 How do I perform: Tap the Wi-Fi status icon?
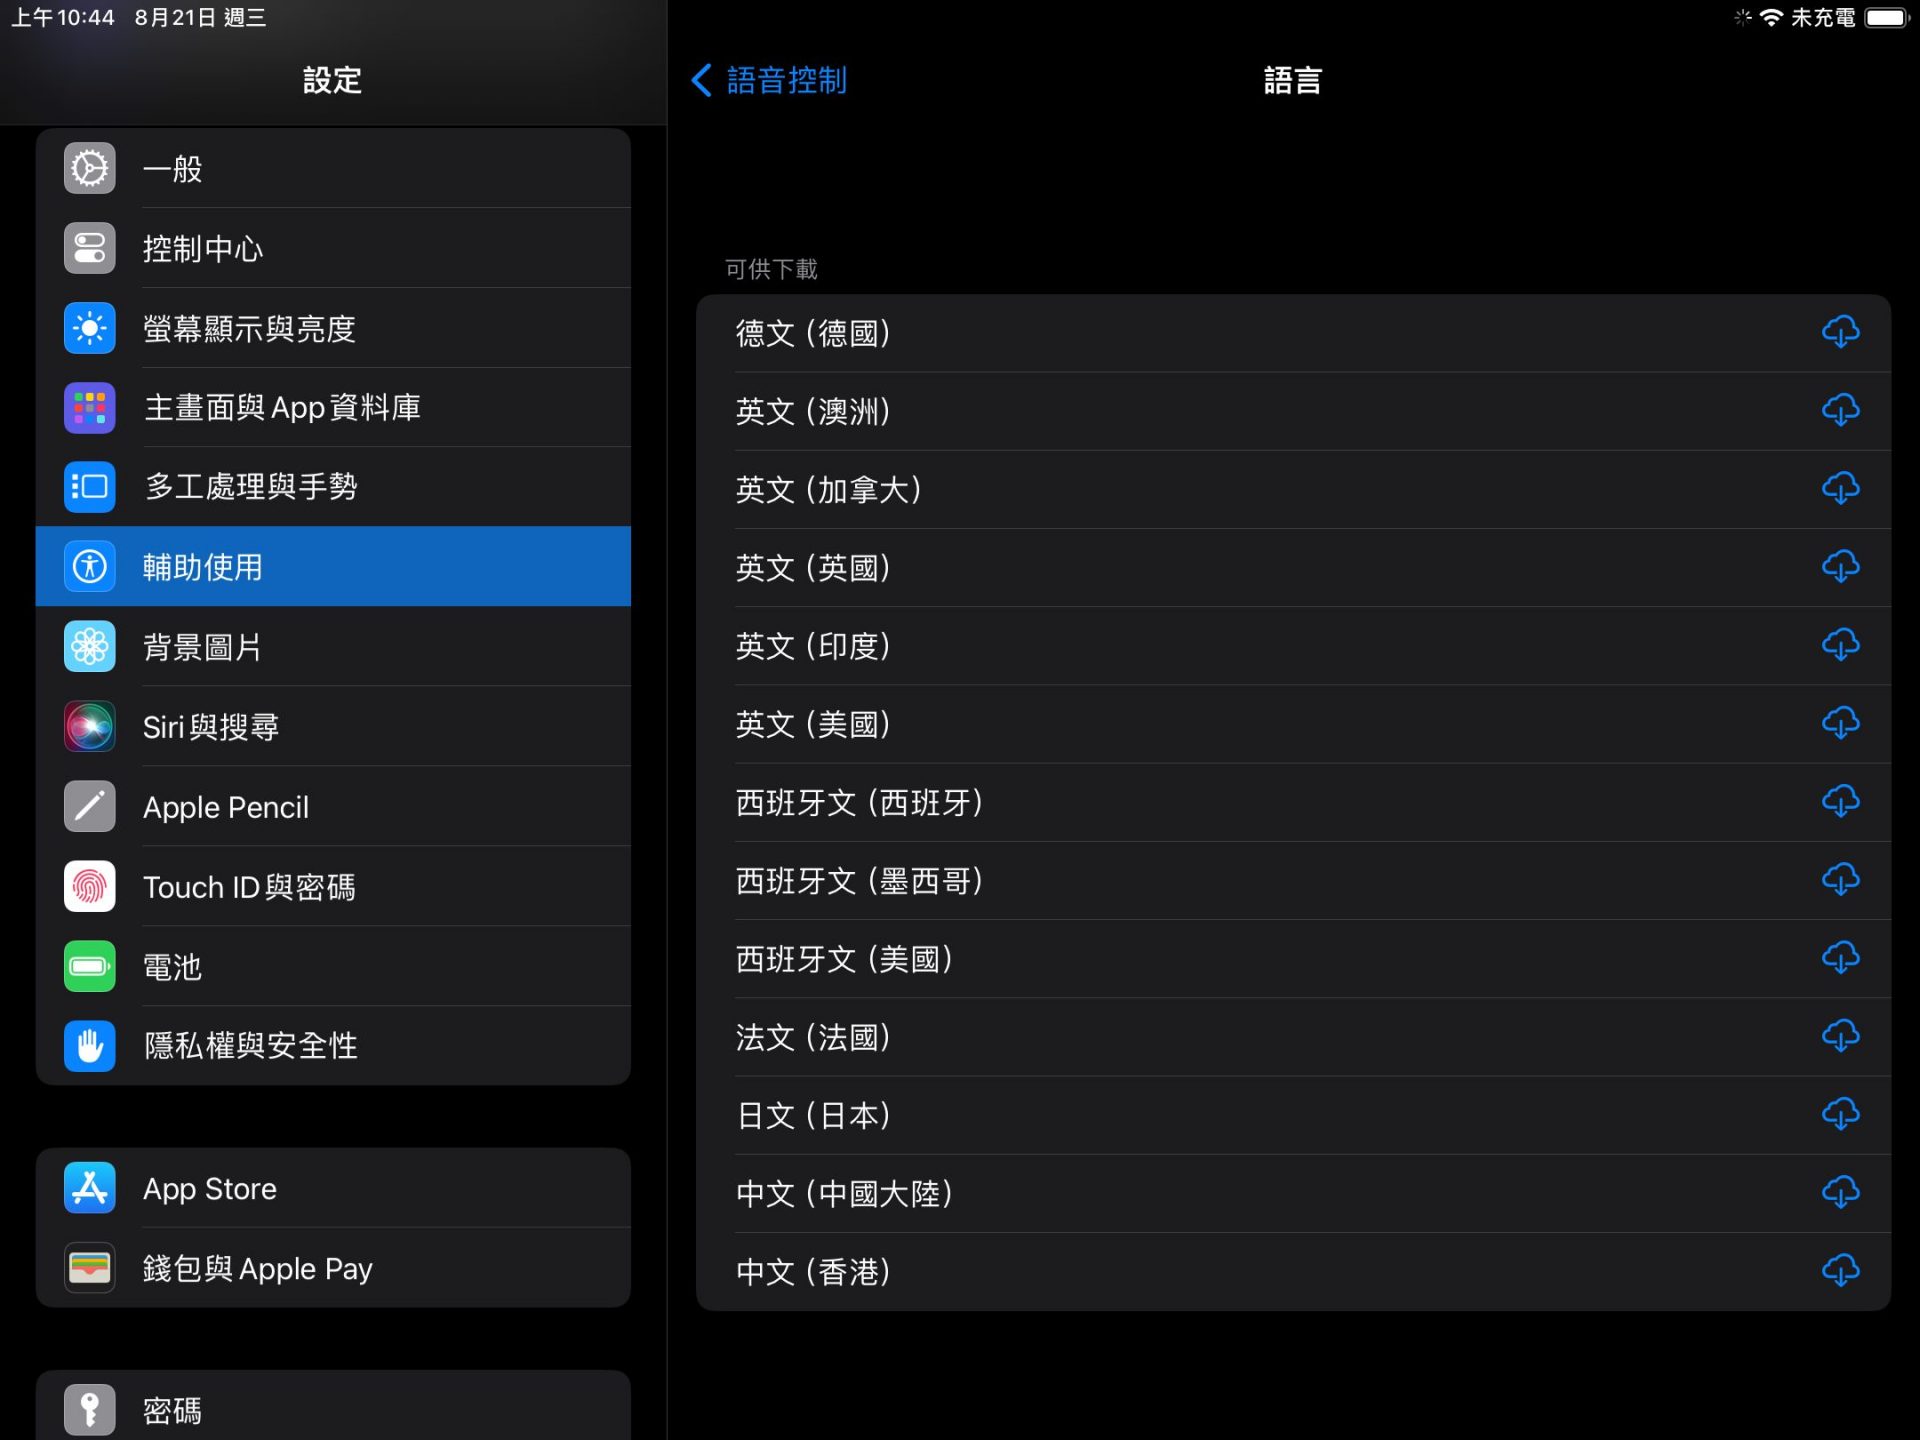click(x=1771, y=18)
